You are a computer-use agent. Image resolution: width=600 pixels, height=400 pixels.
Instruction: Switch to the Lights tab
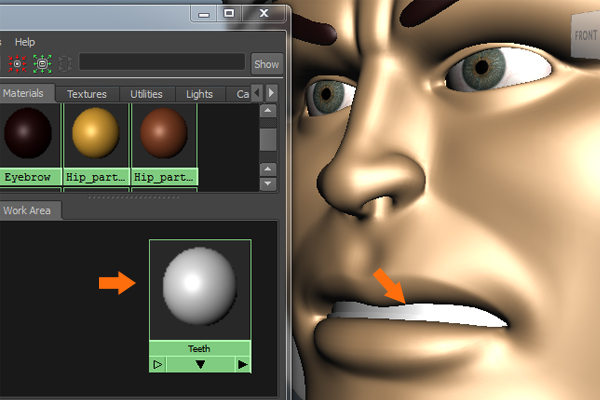click(x=199, y=94)
